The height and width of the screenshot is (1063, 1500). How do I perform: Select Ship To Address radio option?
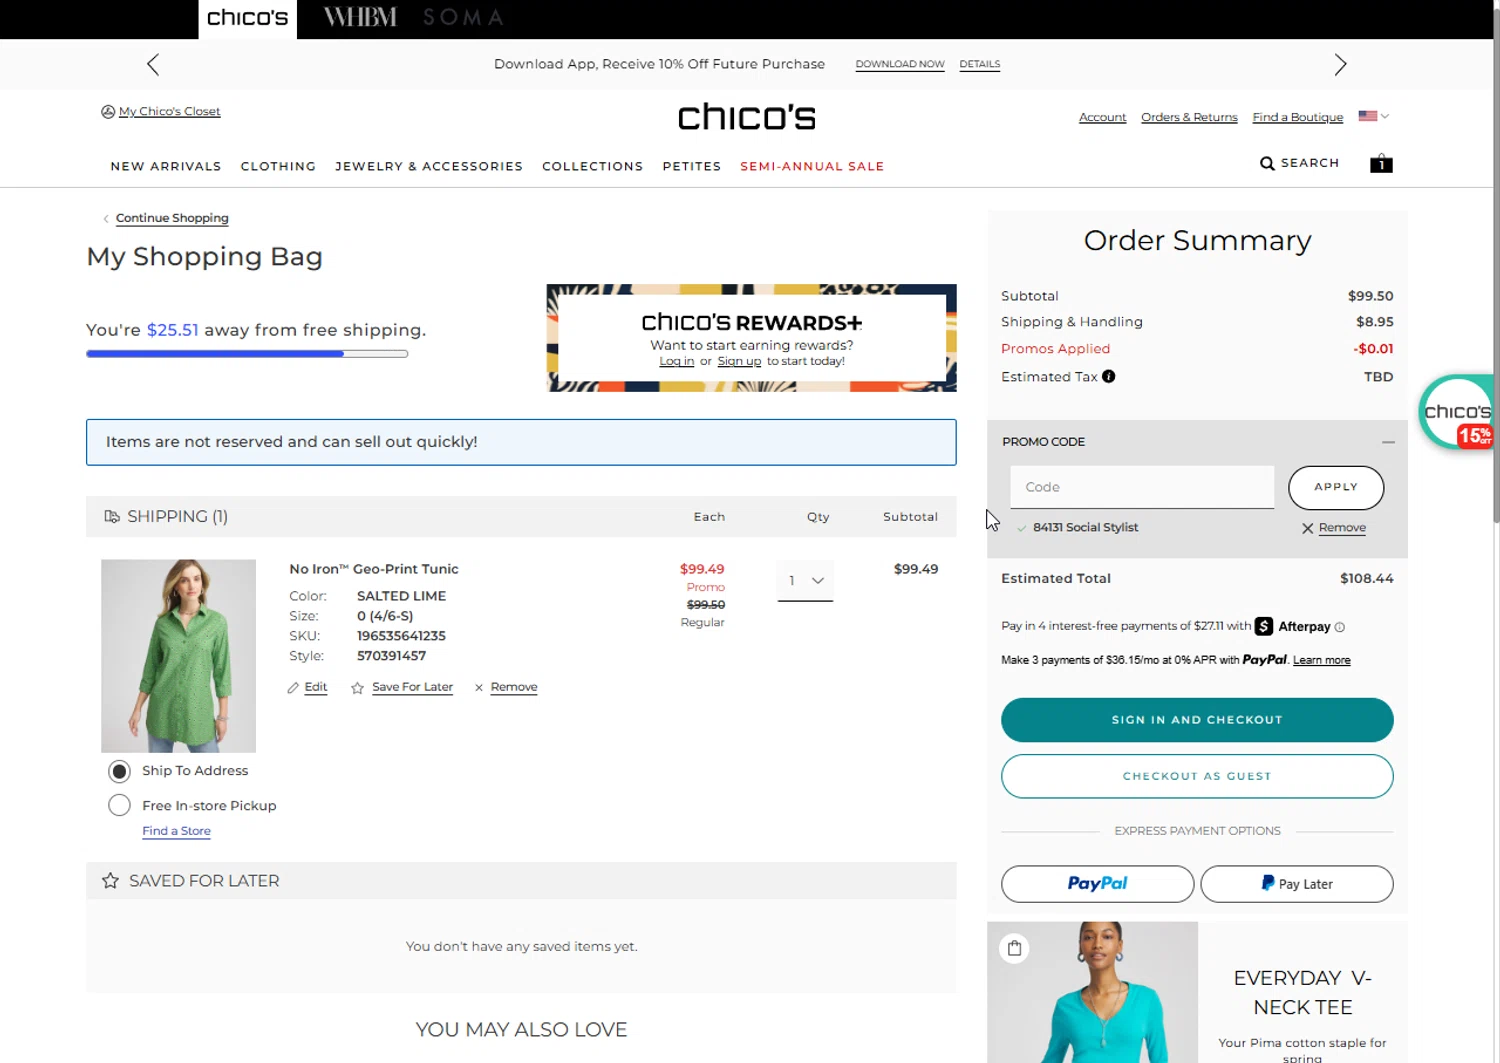[x=119, y=771]
